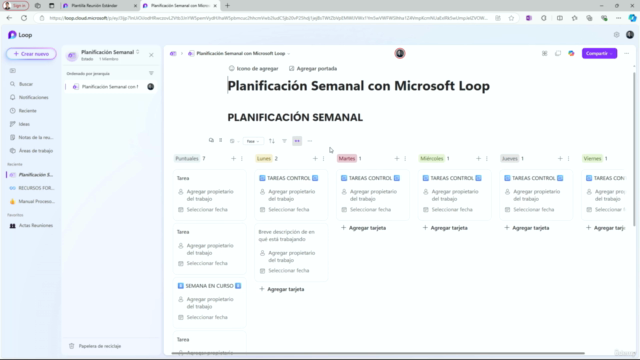This screenshot has height=360, width=640.
Task: Open the board view type dropdown icon
Action: [x=234, y=141]
